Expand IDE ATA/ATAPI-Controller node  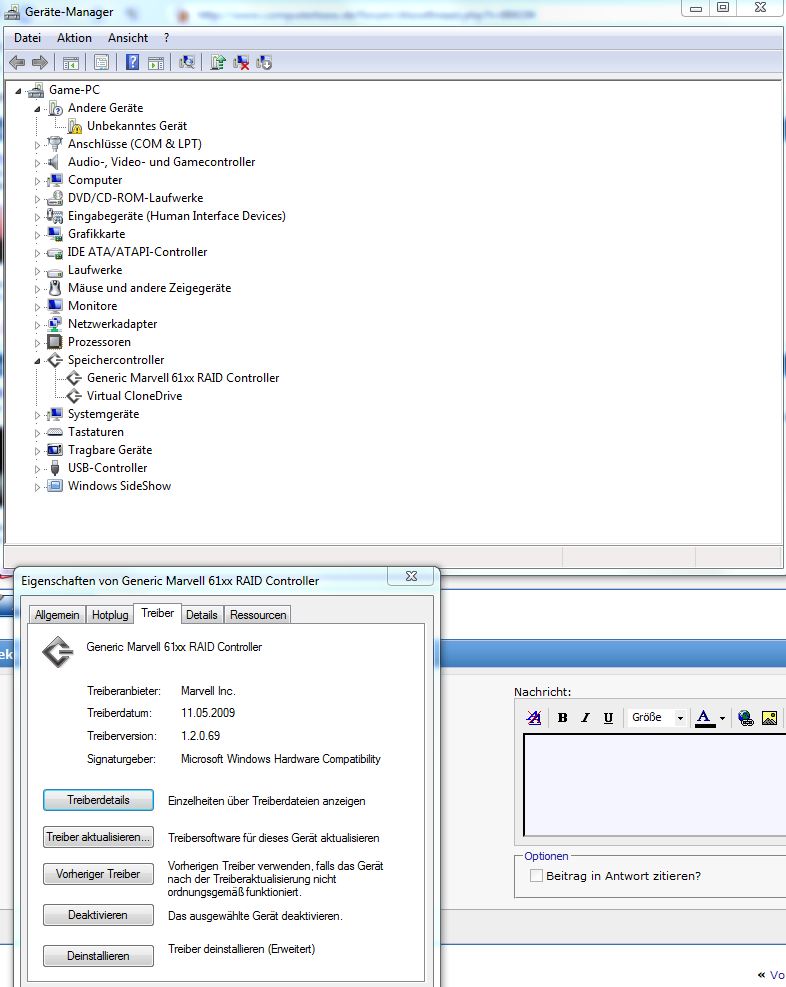[x=37, y=253]
